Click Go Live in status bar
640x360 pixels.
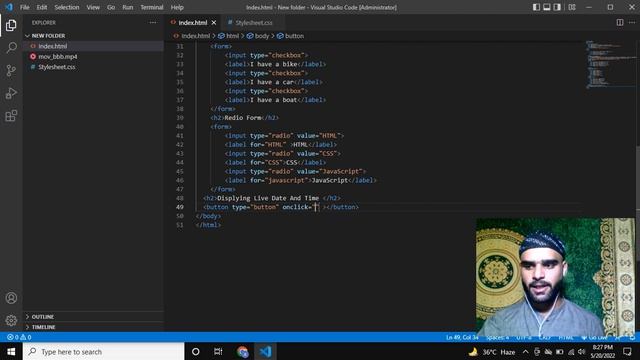click(x=594, y=338)
